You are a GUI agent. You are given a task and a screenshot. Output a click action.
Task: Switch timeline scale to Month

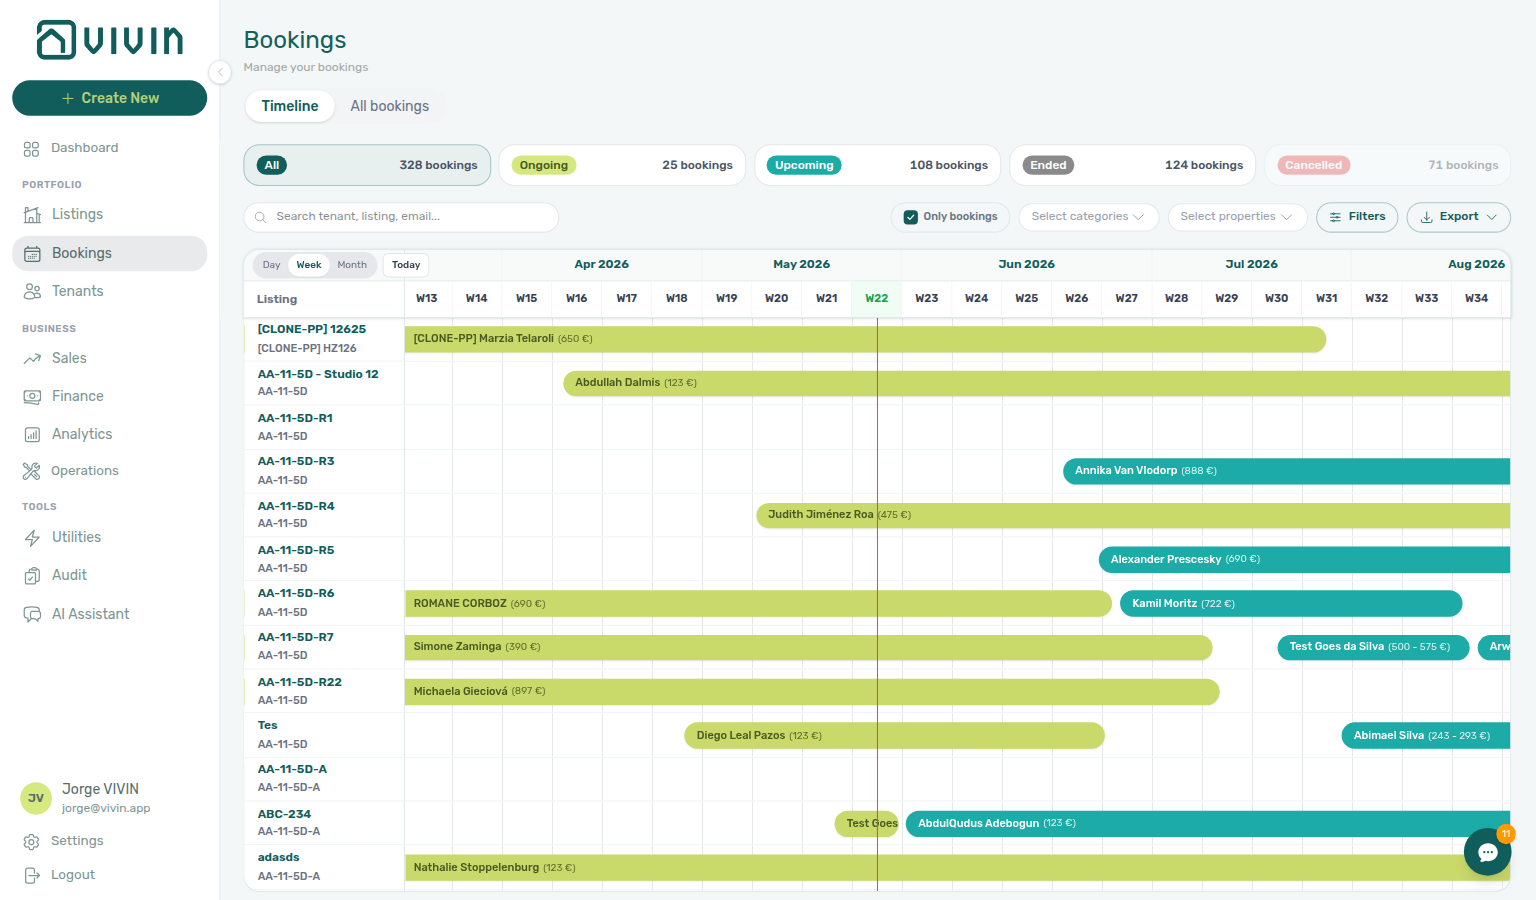pos(352,265)
